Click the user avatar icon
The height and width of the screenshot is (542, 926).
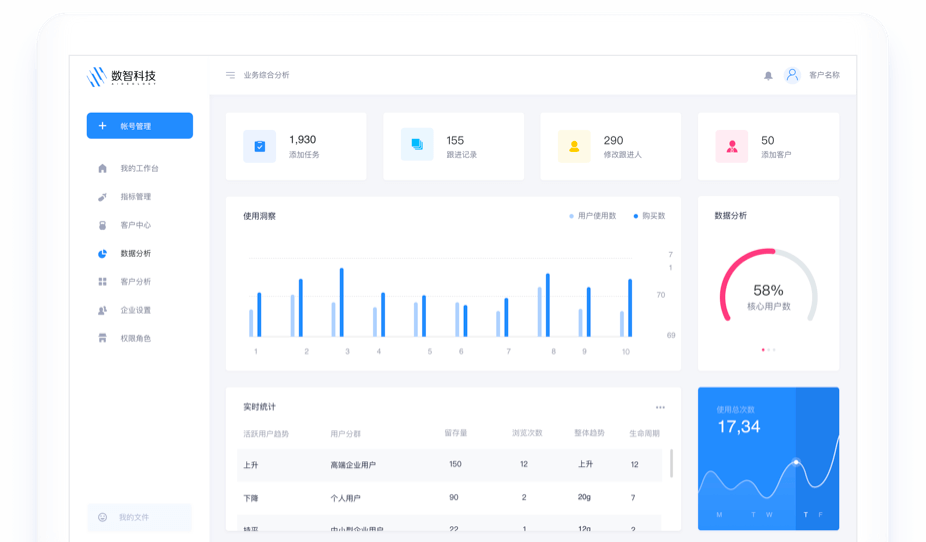[792, 75]
